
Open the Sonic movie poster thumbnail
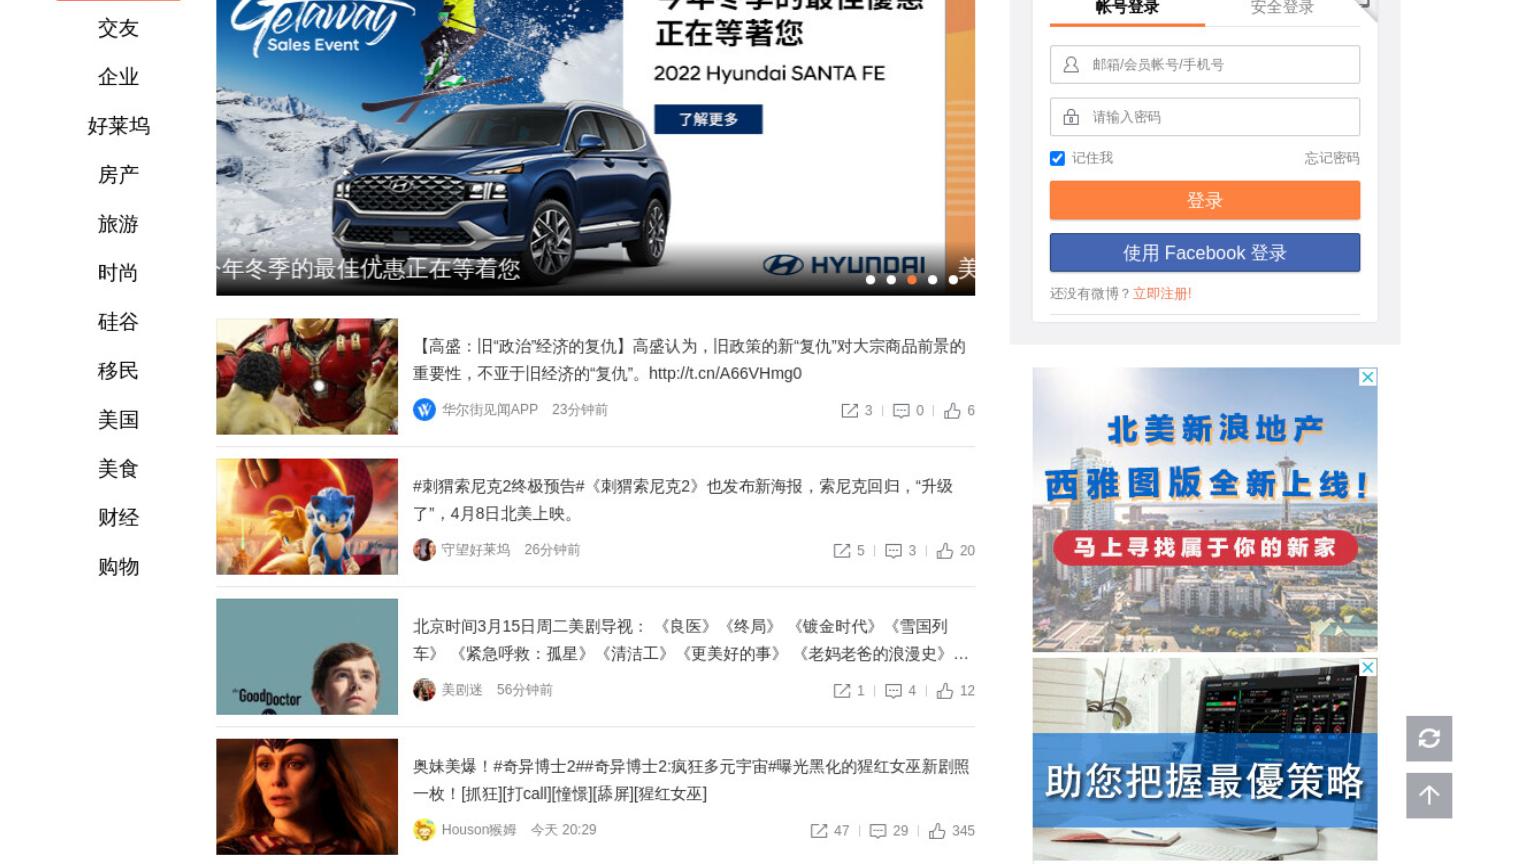pos(307,516)
